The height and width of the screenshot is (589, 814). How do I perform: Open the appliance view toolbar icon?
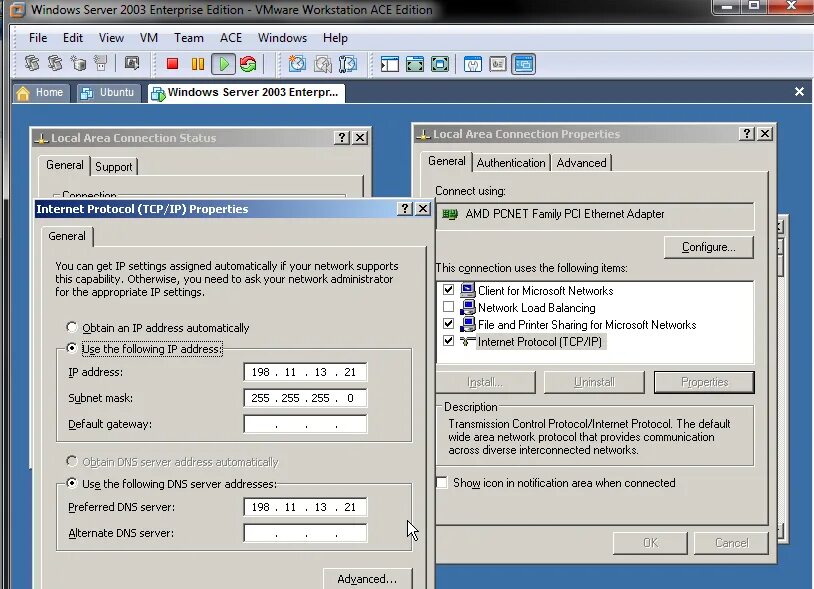(498, 64)
